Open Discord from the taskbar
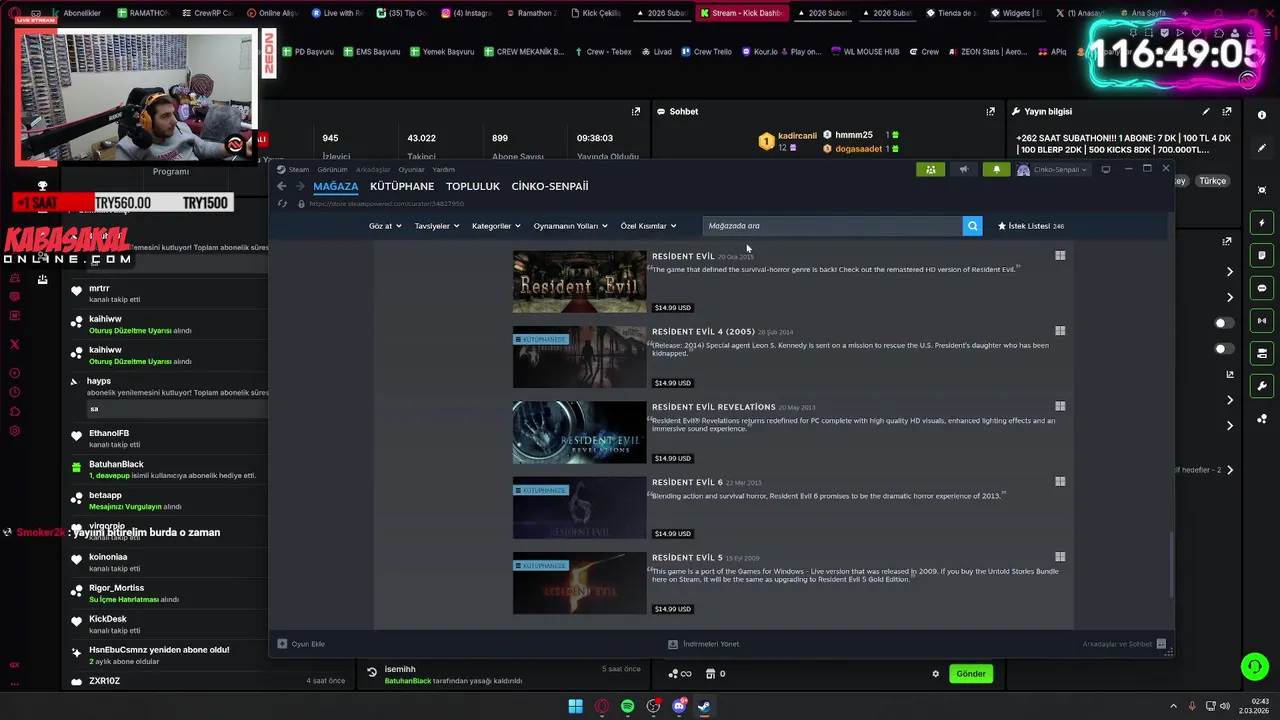 coord(679,706)
